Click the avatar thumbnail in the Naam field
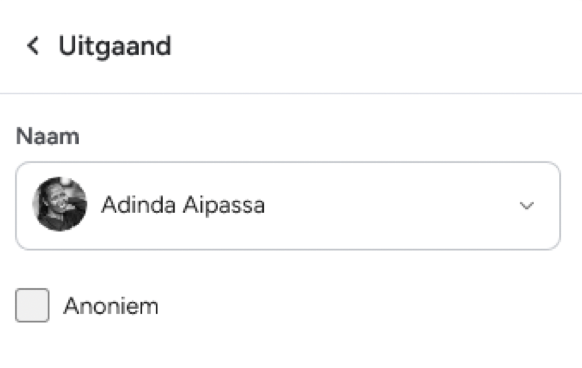The height and width of the screenshot is (368, 582). 60,204
